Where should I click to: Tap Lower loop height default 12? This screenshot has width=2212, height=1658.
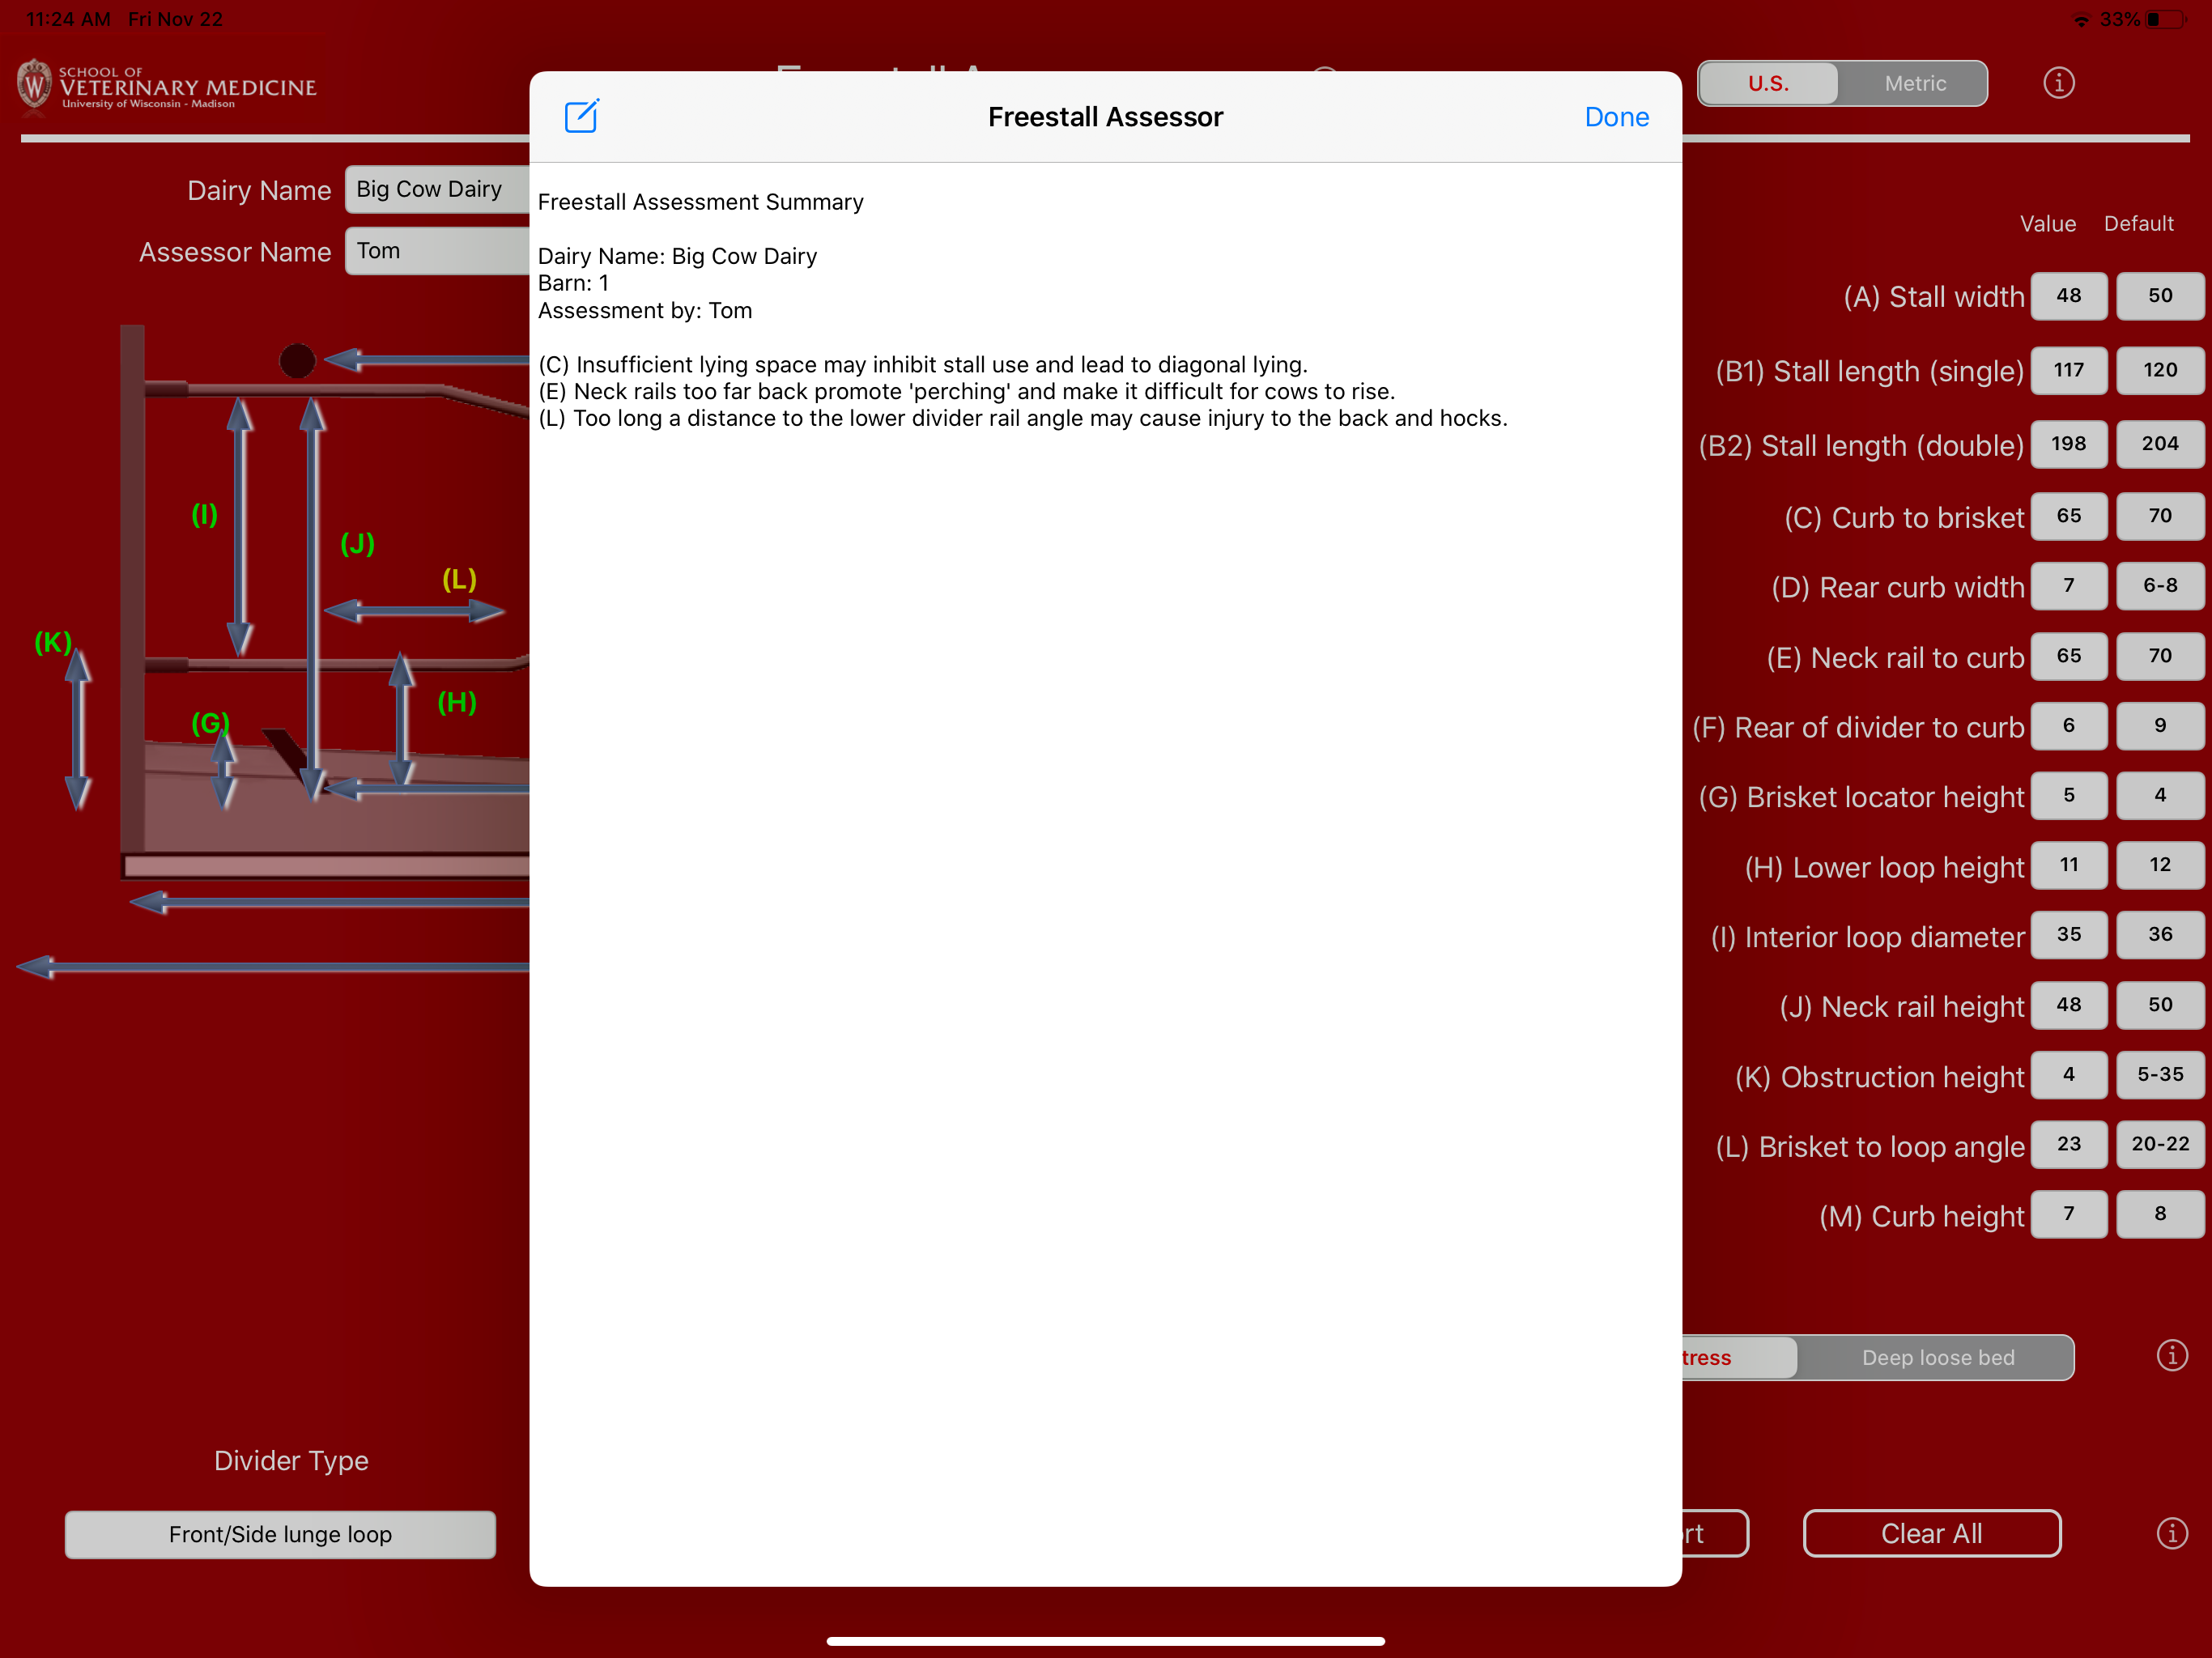click(x=2160, y=865)
